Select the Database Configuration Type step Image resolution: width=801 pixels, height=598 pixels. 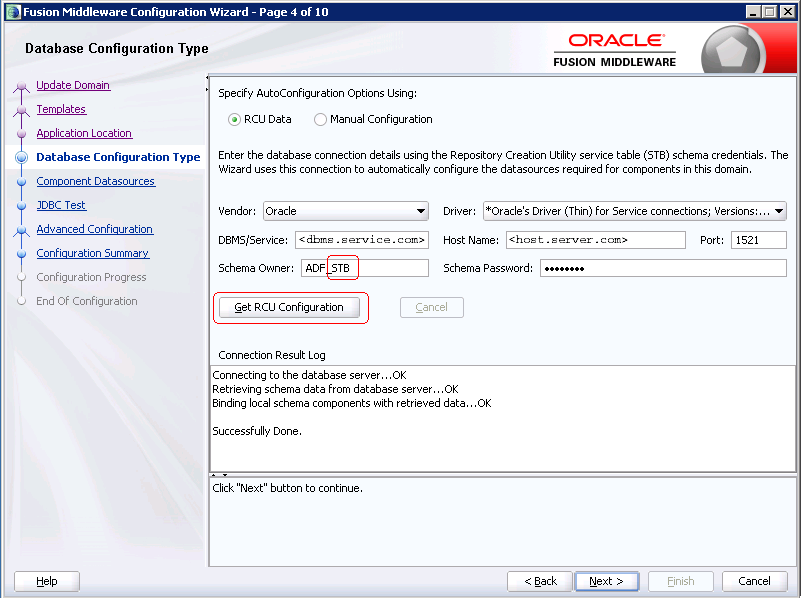pyautogui.click(x=118, y=157)
